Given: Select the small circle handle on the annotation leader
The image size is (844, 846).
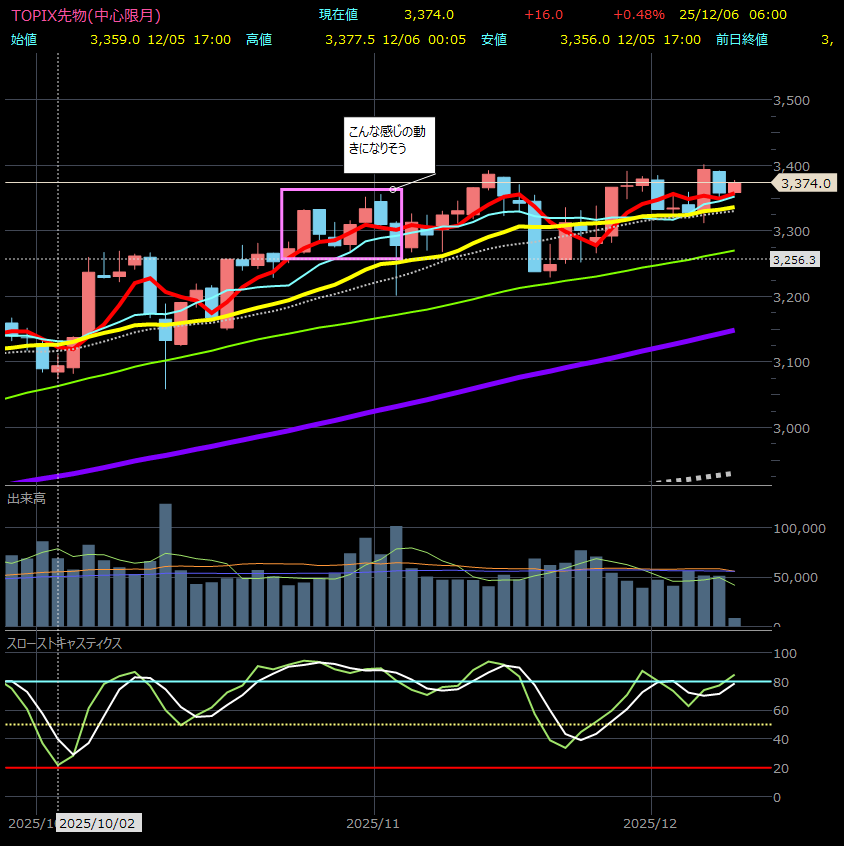Looking at the screenshot, I should (x=393, y=189).
